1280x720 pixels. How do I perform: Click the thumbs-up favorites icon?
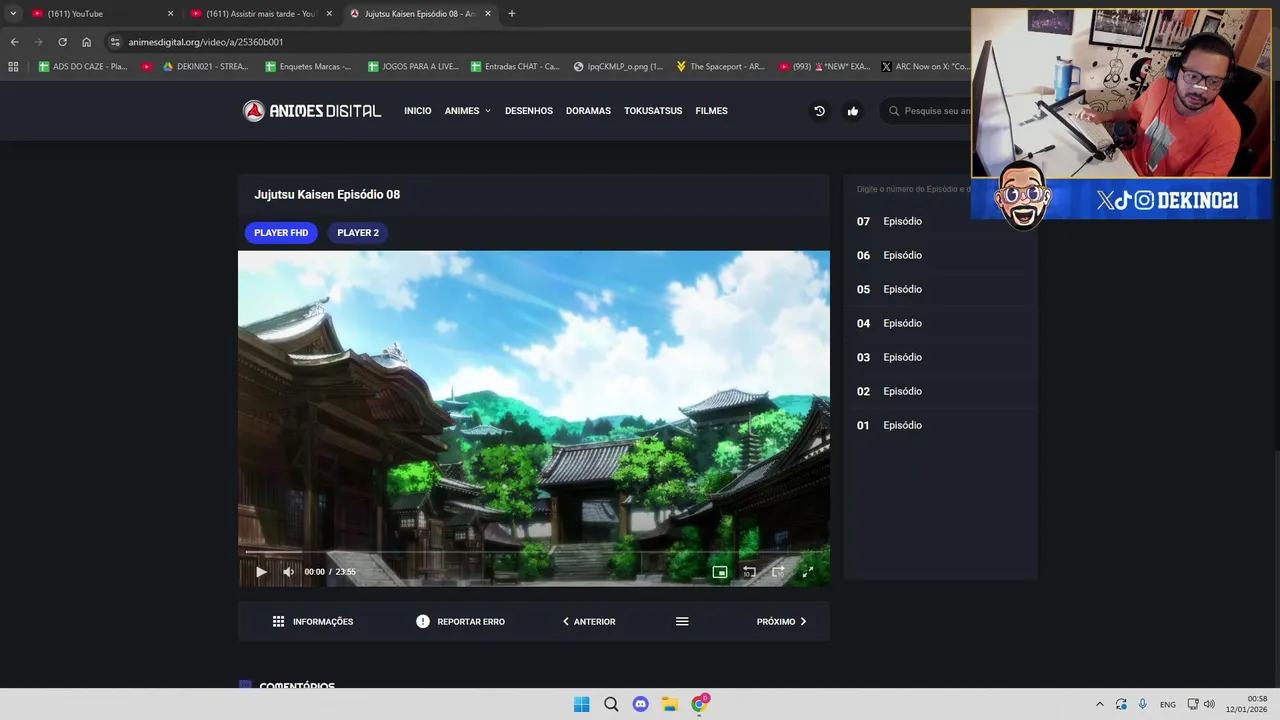pos(853,111)
